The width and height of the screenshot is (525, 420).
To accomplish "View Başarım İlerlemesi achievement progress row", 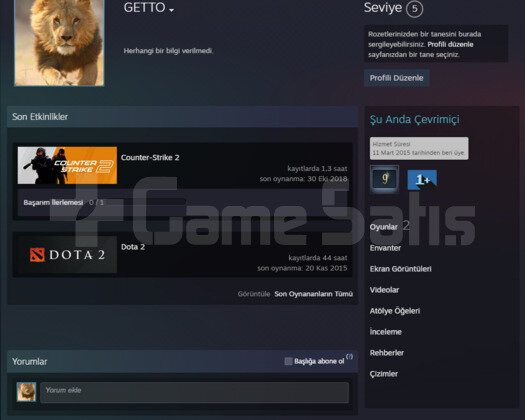I will (182, 202).
